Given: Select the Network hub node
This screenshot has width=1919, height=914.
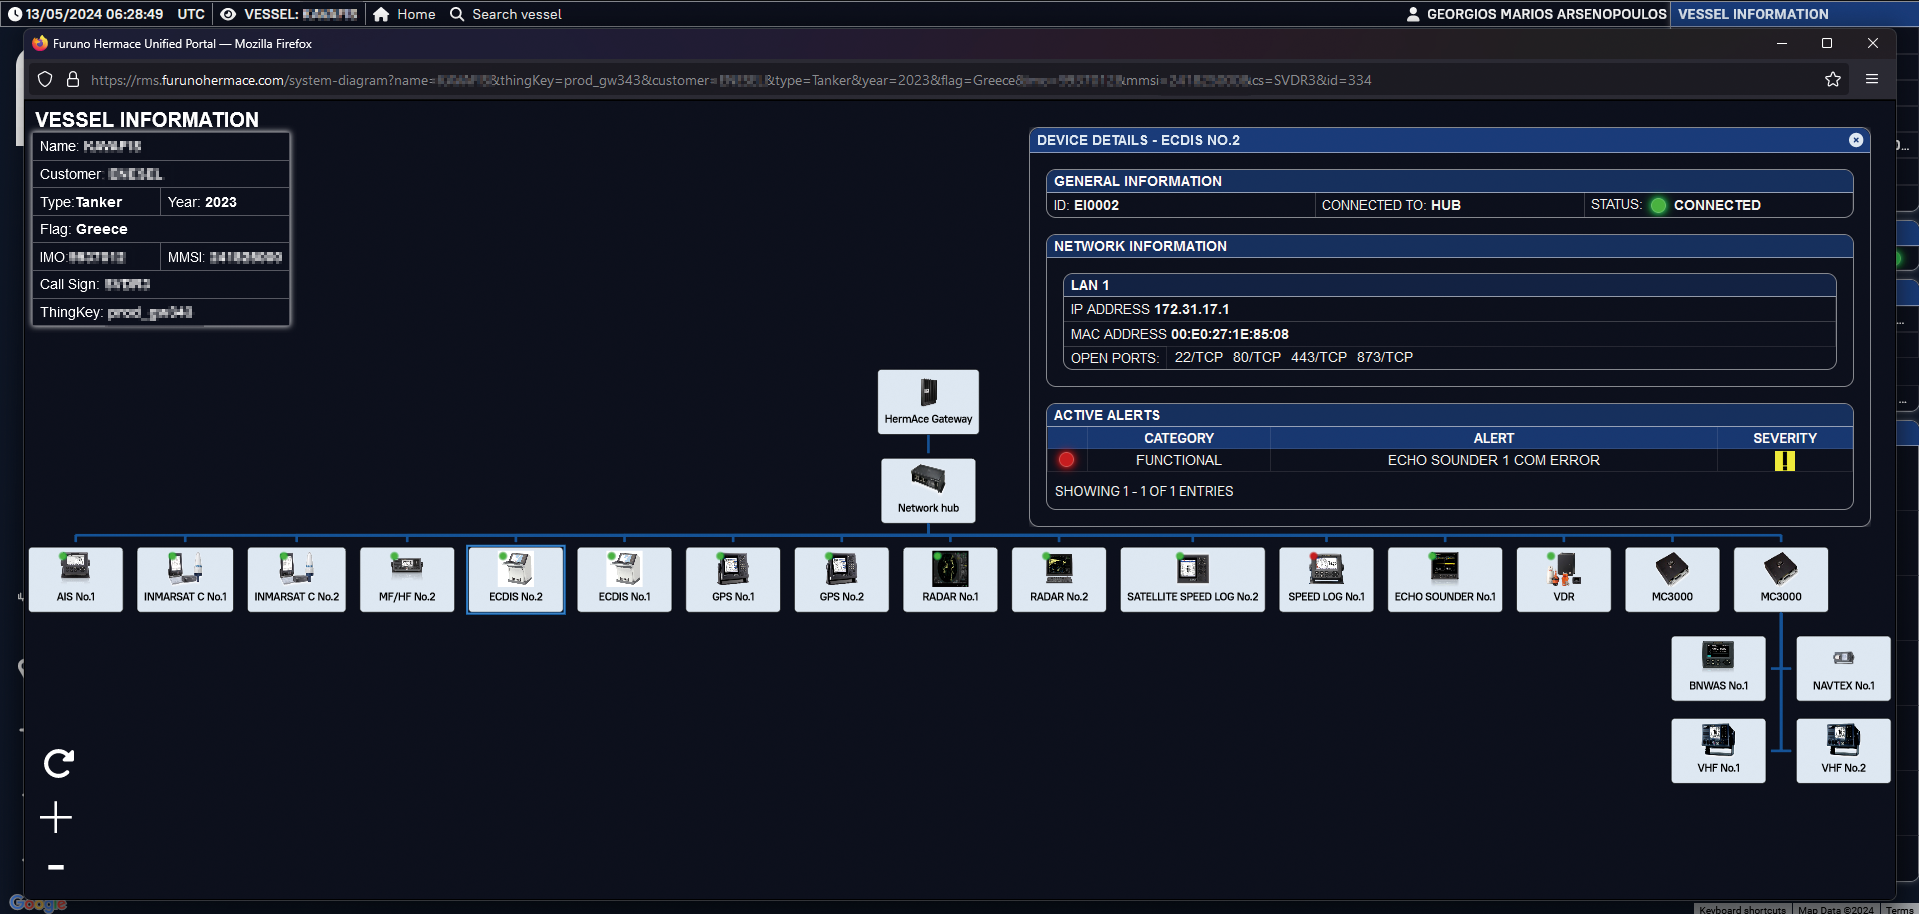Looking at the screenshot, I should [x=928, y=490].
